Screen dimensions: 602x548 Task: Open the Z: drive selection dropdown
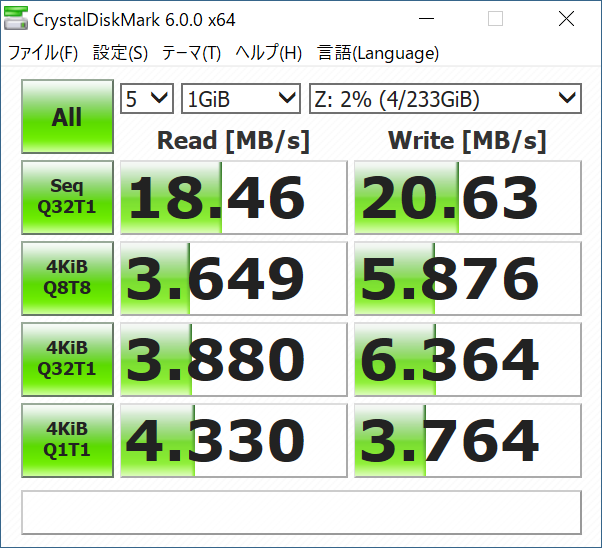pyautogui.click(x=444, y=98)
